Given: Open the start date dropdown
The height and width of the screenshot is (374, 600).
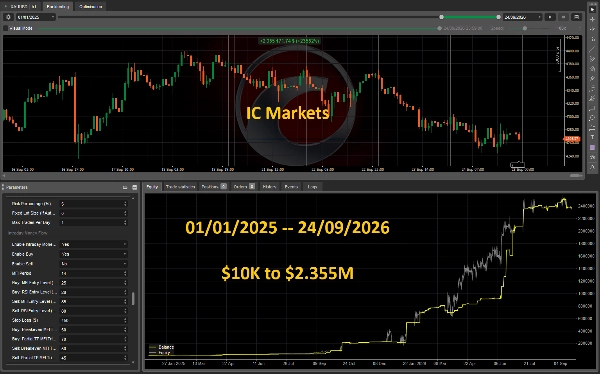Looking at the screenshot, I should point(36,17).
